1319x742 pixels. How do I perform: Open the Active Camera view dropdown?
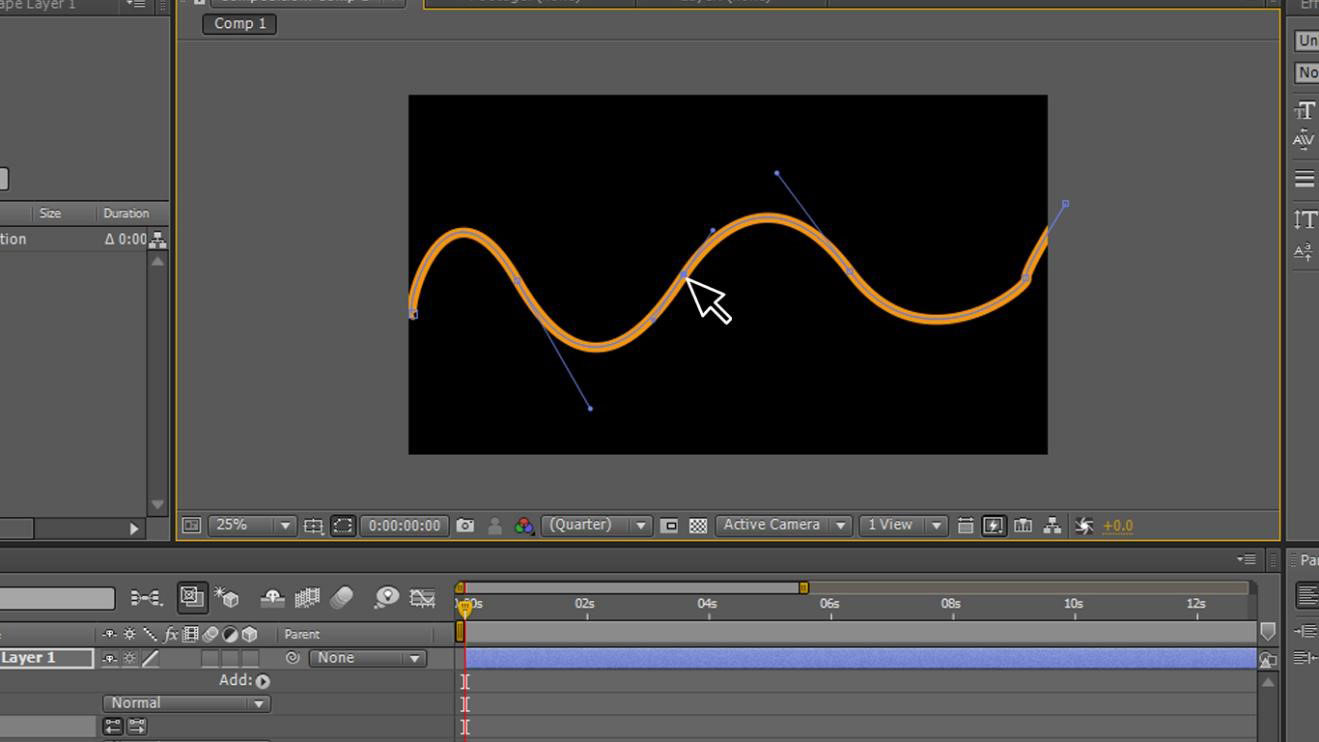[783, 526]
